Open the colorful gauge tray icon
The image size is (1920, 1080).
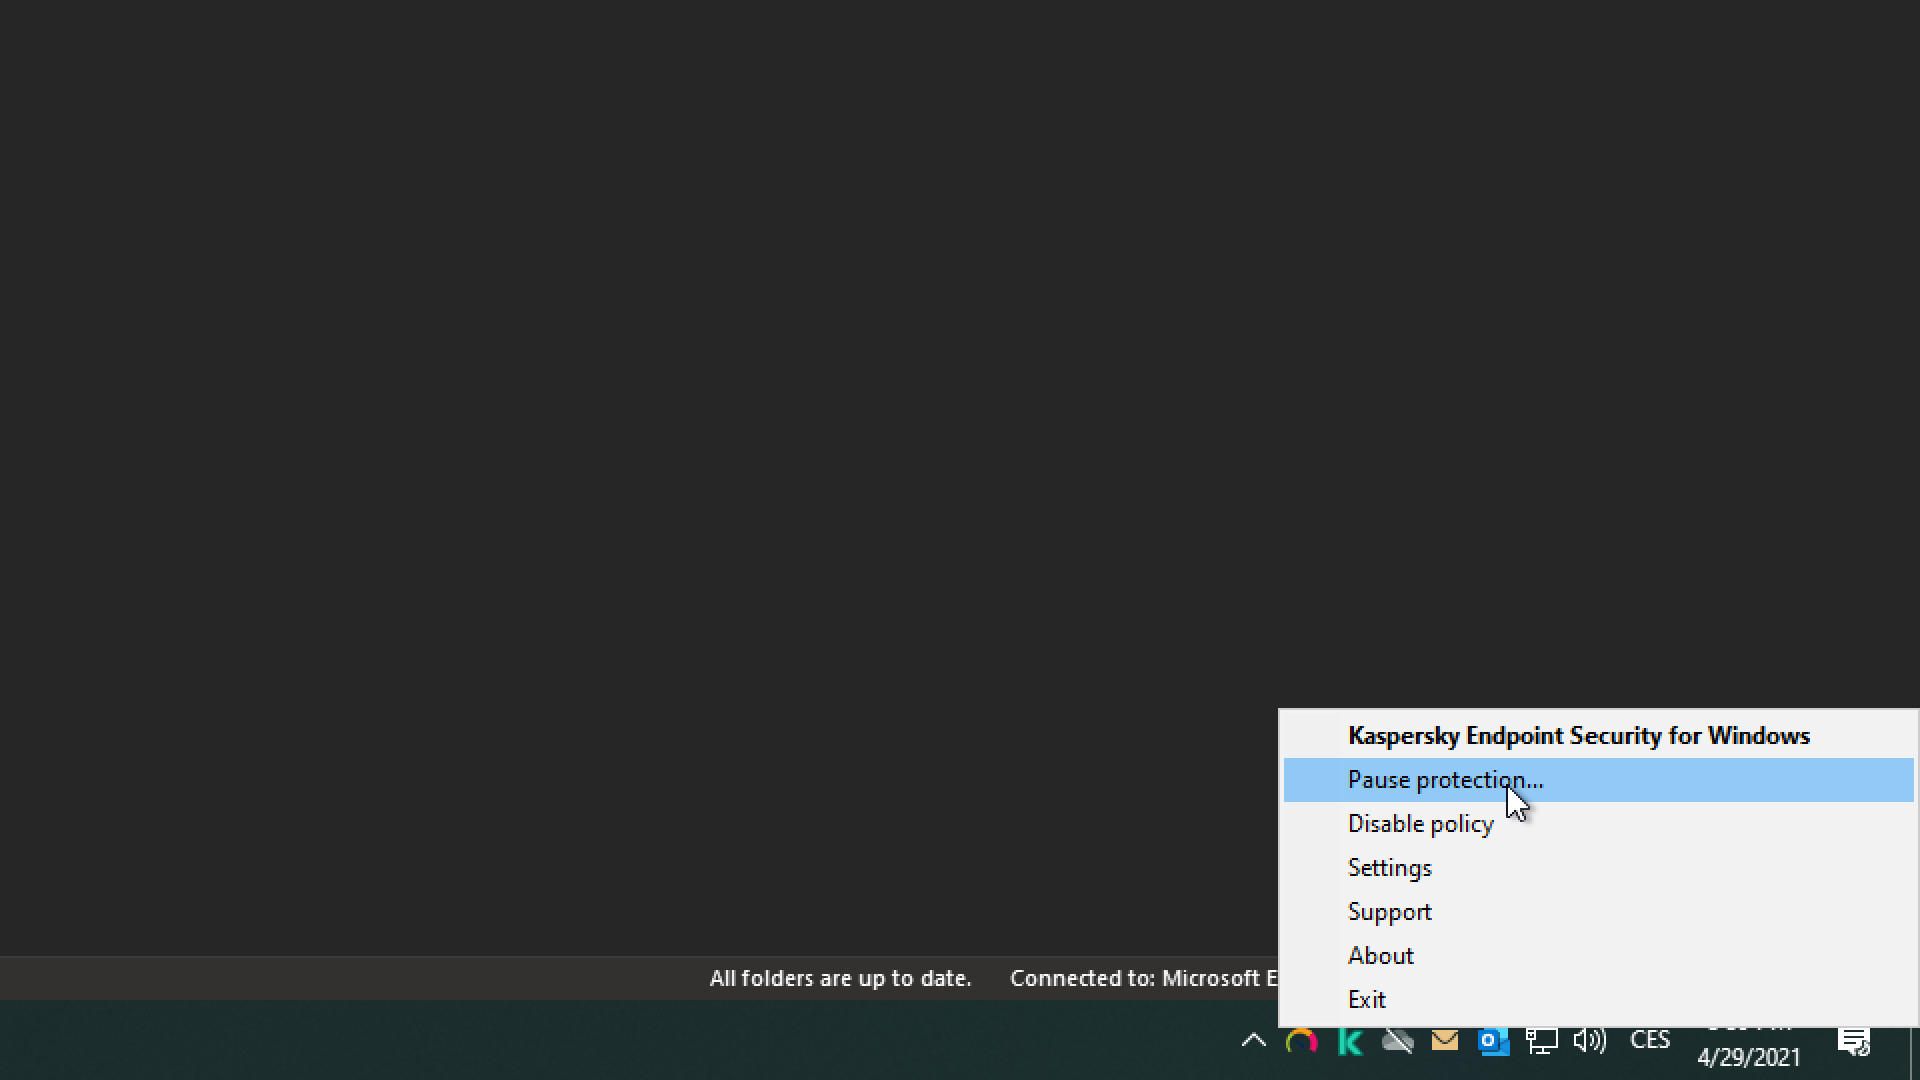pos(1301,1042)
